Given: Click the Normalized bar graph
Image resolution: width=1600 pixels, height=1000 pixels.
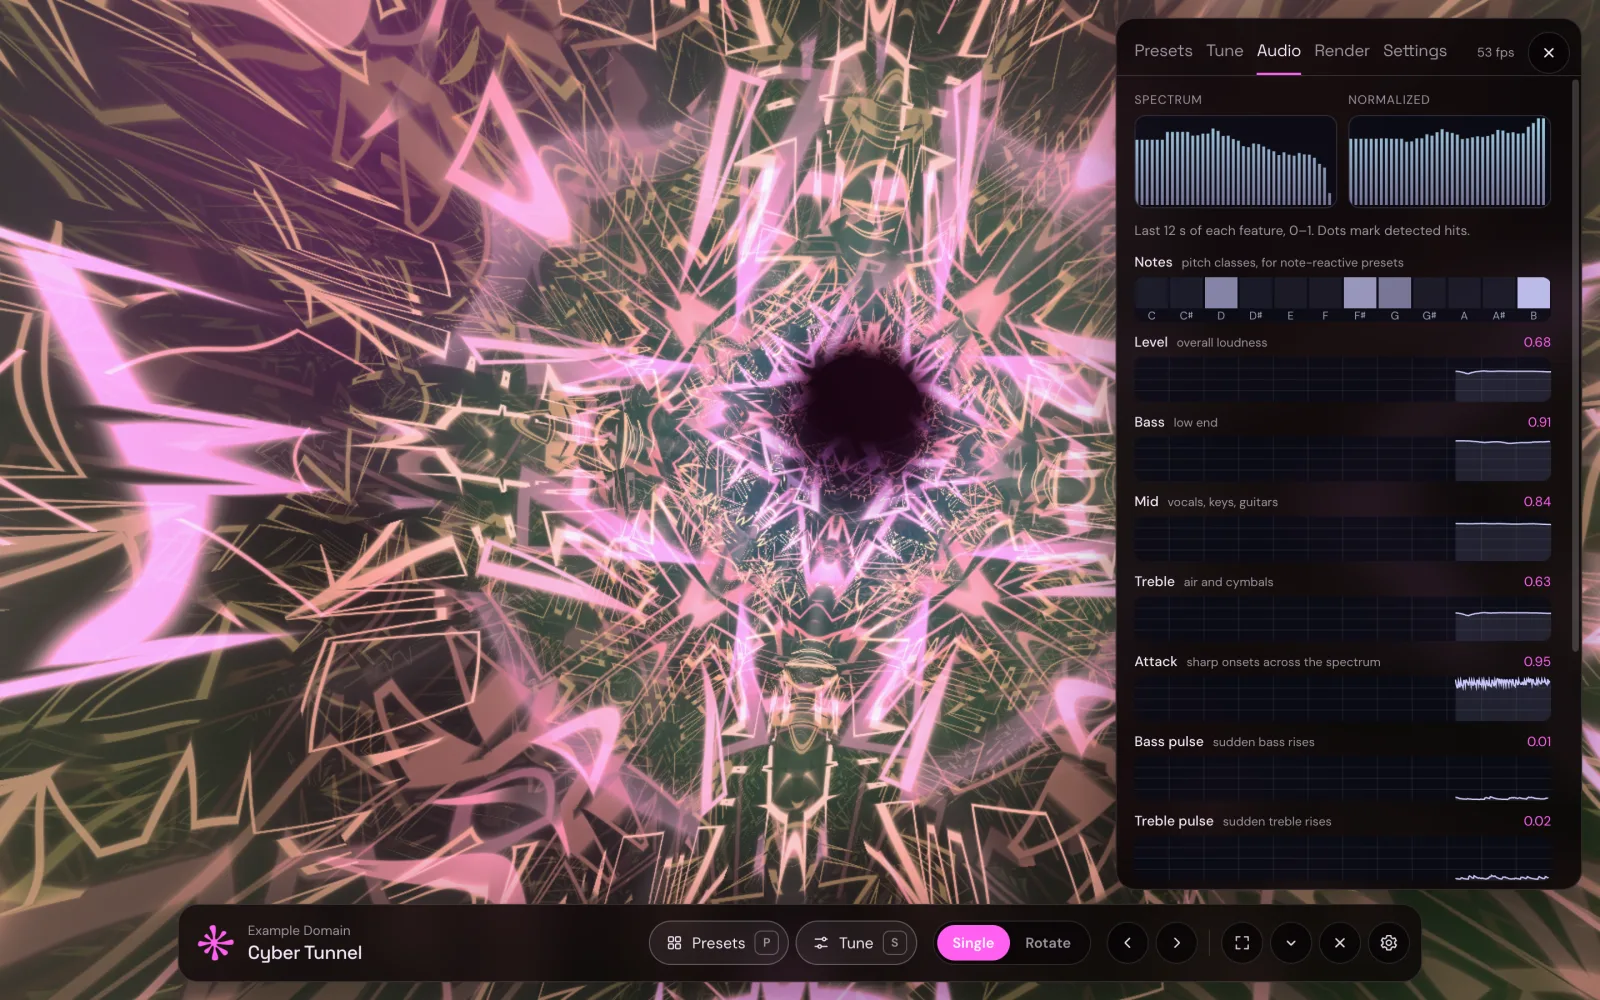Looking at the screenshot, I should (1449, 161).
